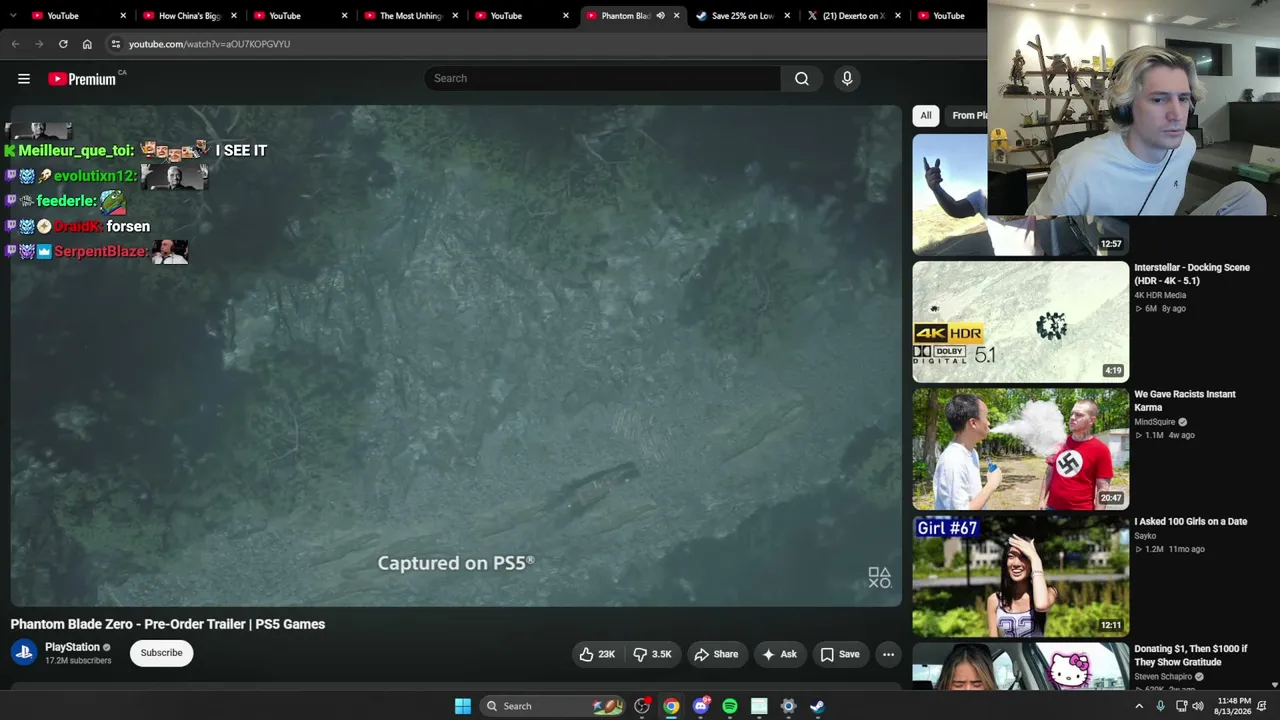Screen dimensions: 1280x720
Task: Open 'We Gave Racists Instant Karma' title
Action: [1185, 401]
